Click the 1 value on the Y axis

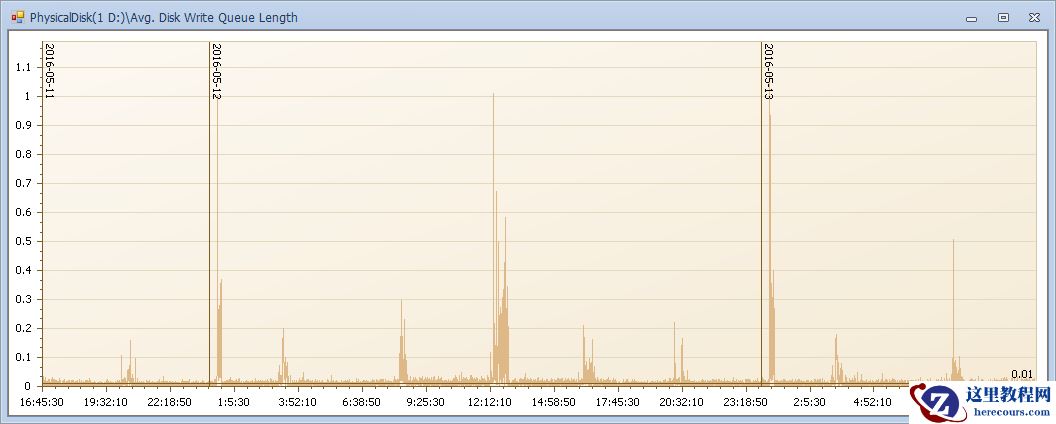(x=28, y=96)
